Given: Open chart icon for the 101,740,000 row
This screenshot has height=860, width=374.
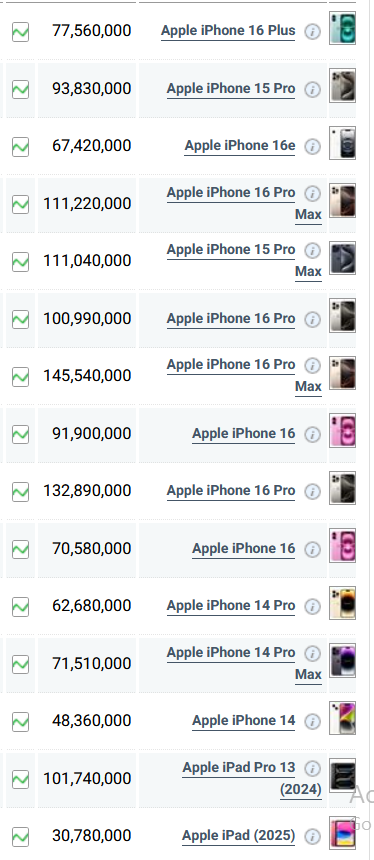Looking at the screenshot, I should pyautogui.click(x=20, y=779).
